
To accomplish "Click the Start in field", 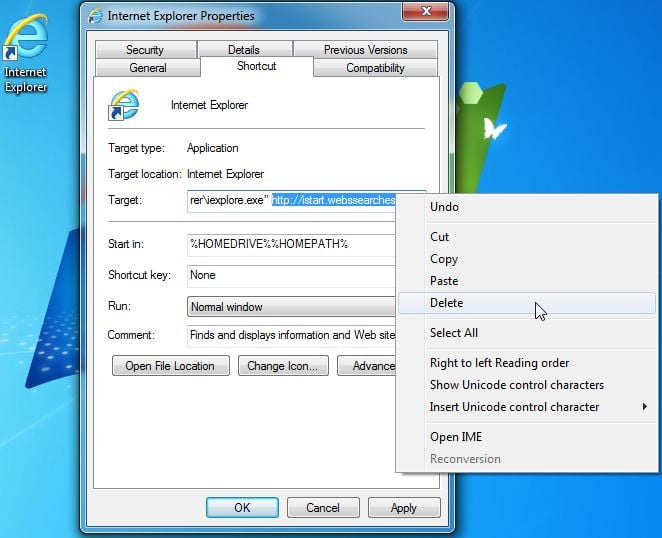I will pyautogui.click(x=291, y=245).
